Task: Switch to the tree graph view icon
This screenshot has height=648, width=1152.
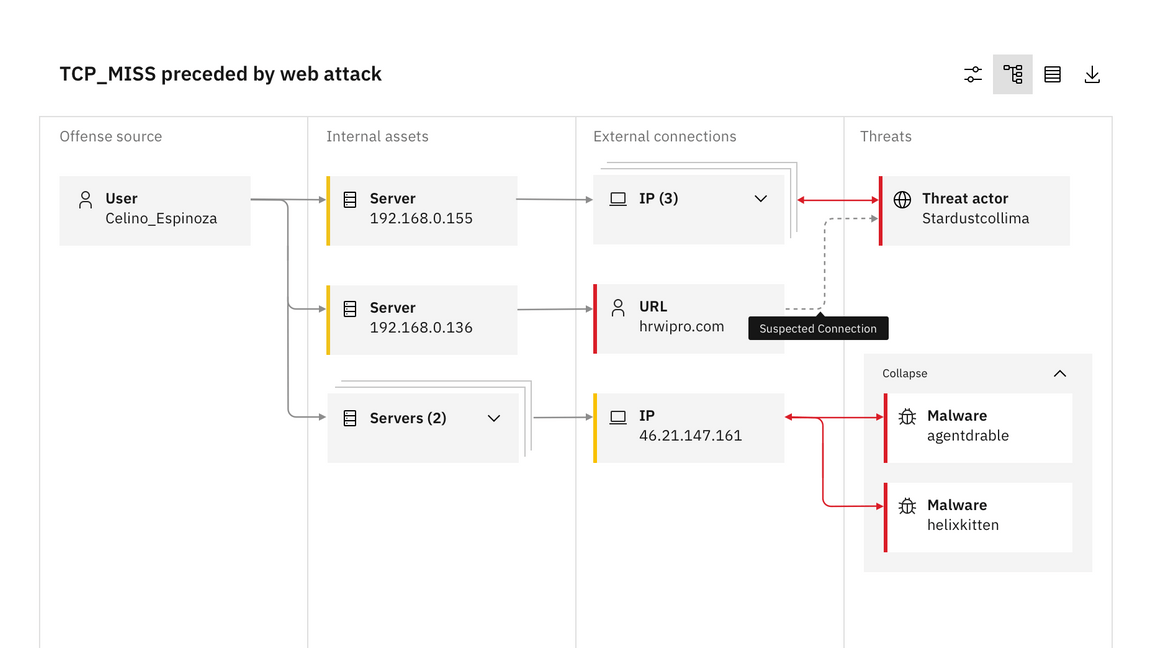Action: tap(1012, 74)
